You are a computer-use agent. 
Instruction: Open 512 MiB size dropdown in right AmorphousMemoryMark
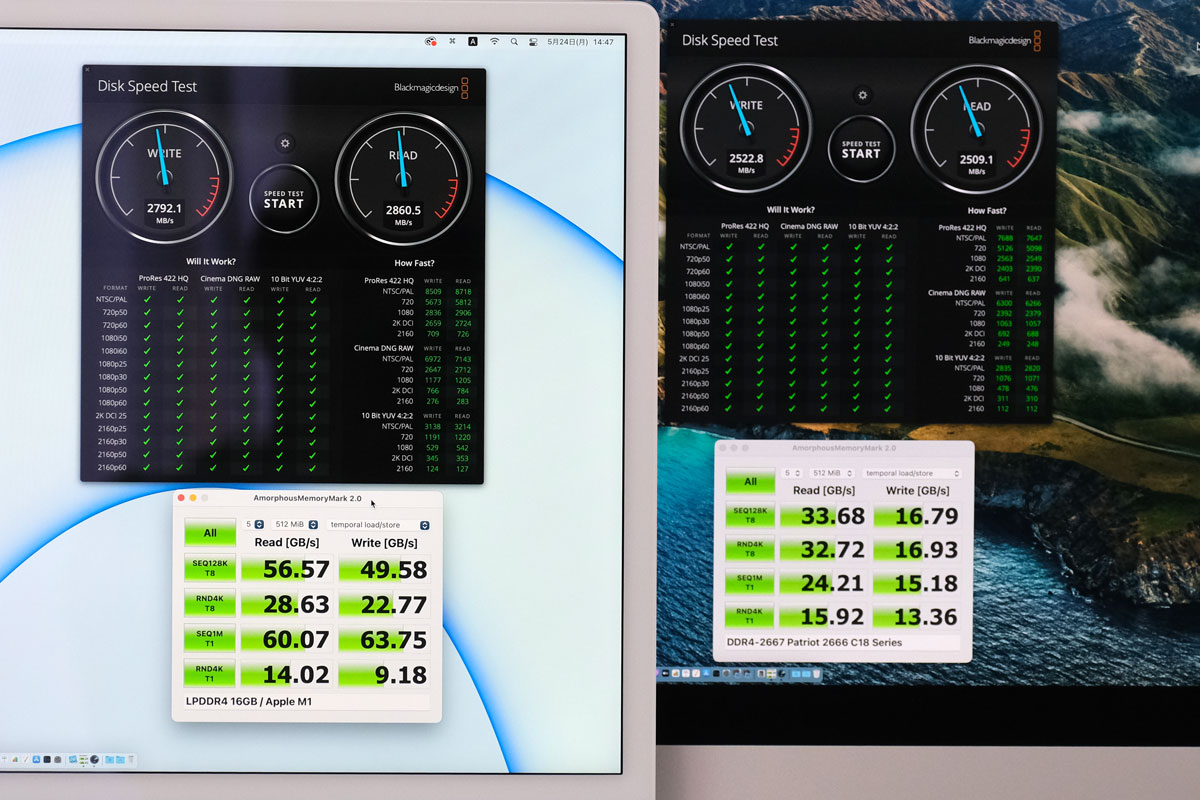832,473
